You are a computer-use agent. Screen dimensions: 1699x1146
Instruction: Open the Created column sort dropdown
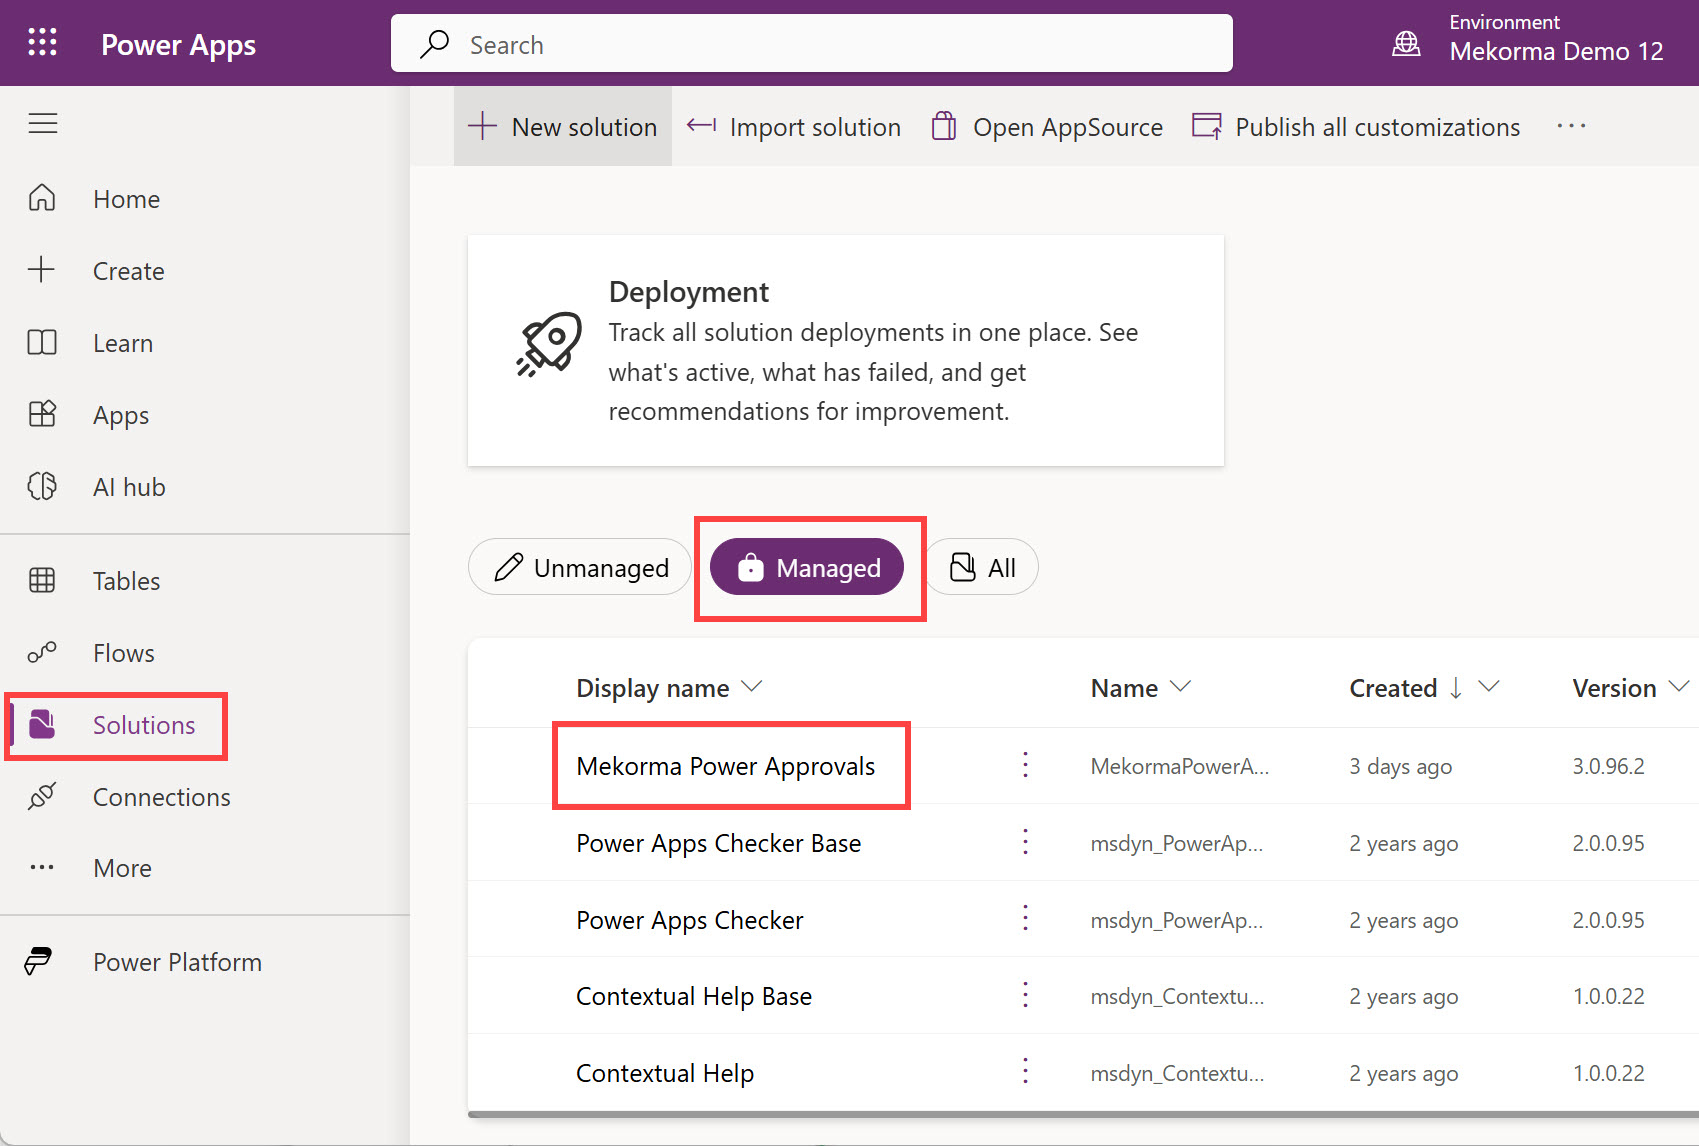(1489, 687)
